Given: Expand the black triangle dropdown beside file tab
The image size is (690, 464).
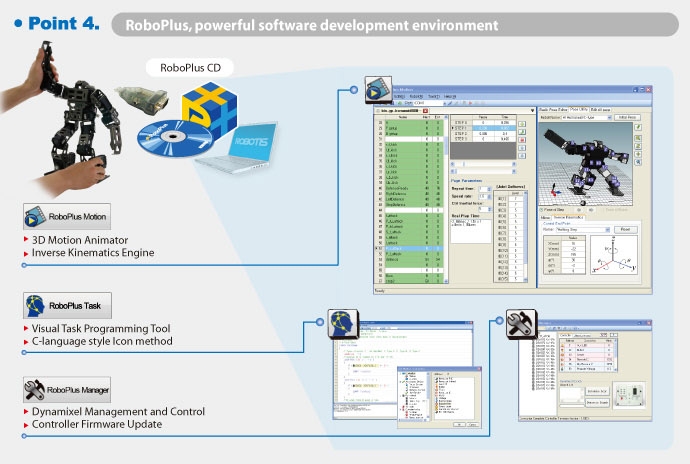Looking at the screenshot, I should [532, 110].
